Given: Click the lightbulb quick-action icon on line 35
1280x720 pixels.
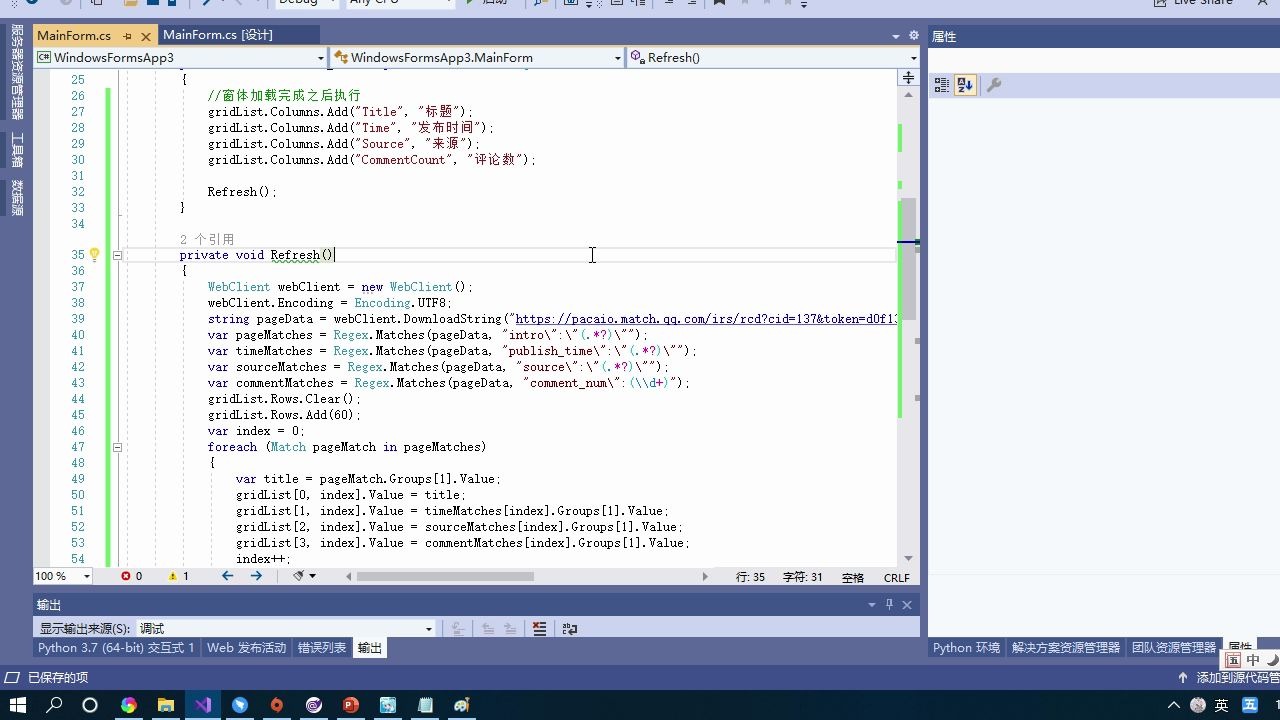Looking at the screenshot, I should (95, 255).
